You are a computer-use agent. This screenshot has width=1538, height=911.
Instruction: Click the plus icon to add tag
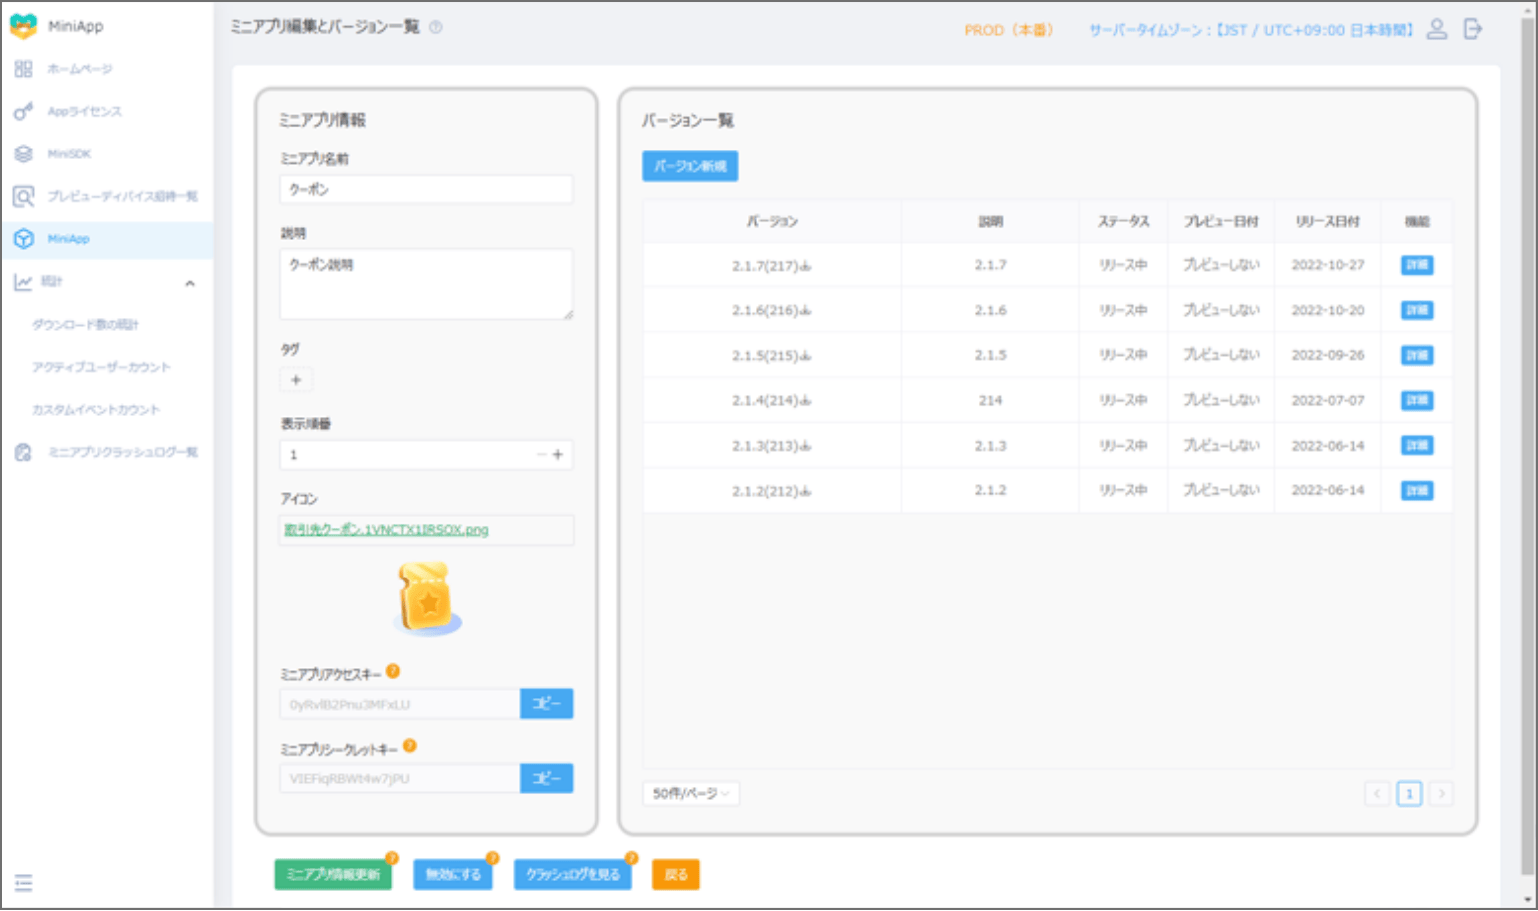(x=296, y=380)
